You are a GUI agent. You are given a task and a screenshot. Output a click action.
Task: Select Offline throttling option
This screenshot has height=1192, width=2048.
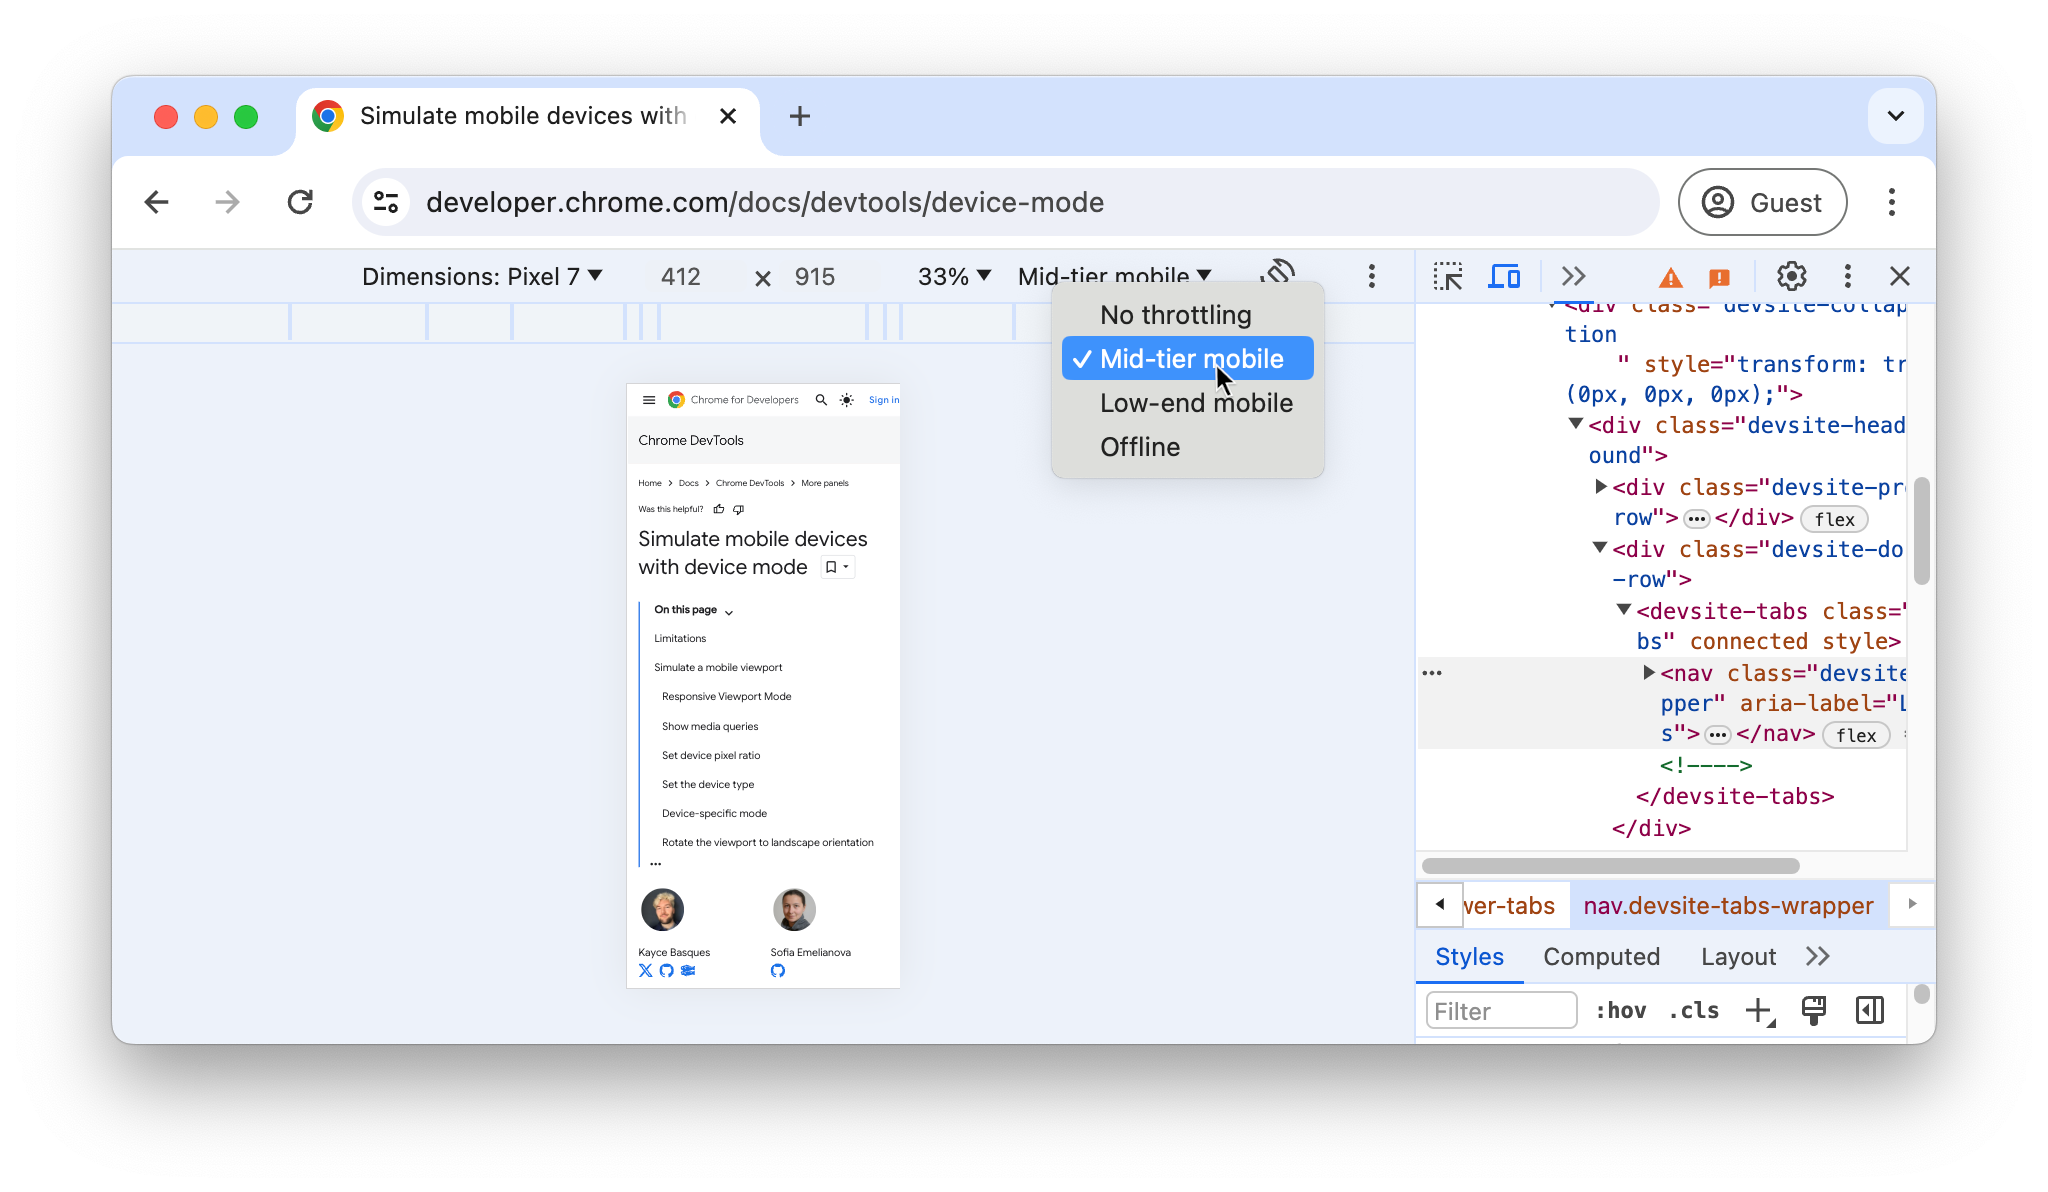1139,446
